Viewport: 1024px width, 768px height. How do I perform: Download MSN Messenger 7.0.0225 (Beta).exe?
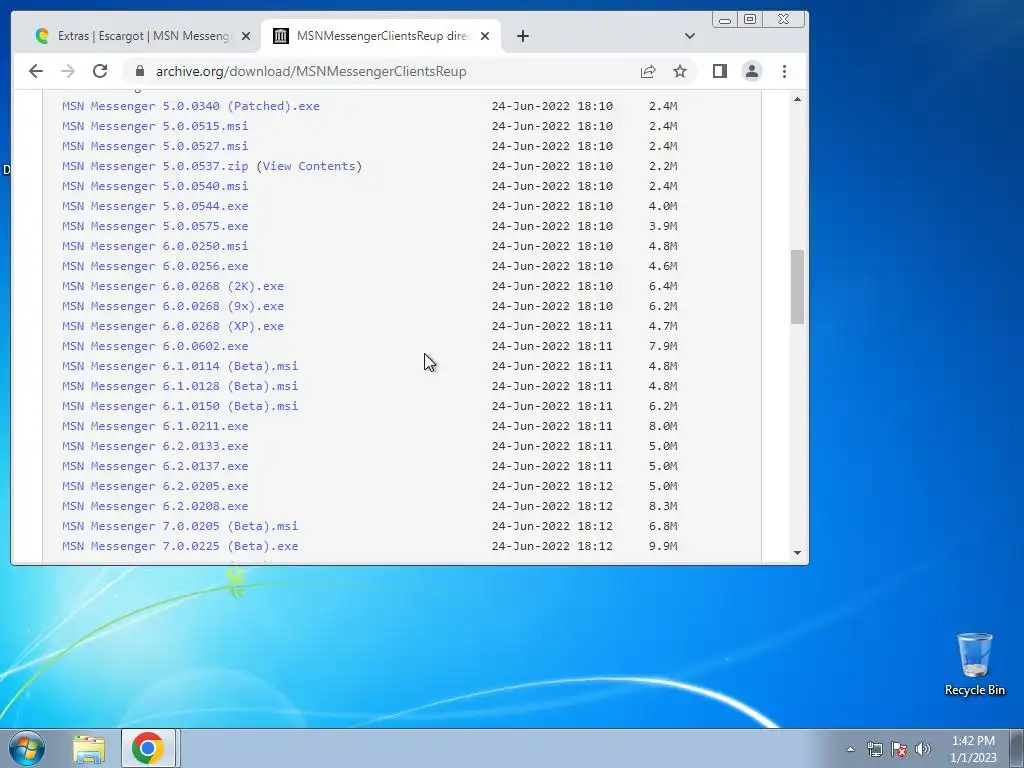coord(180,546)
